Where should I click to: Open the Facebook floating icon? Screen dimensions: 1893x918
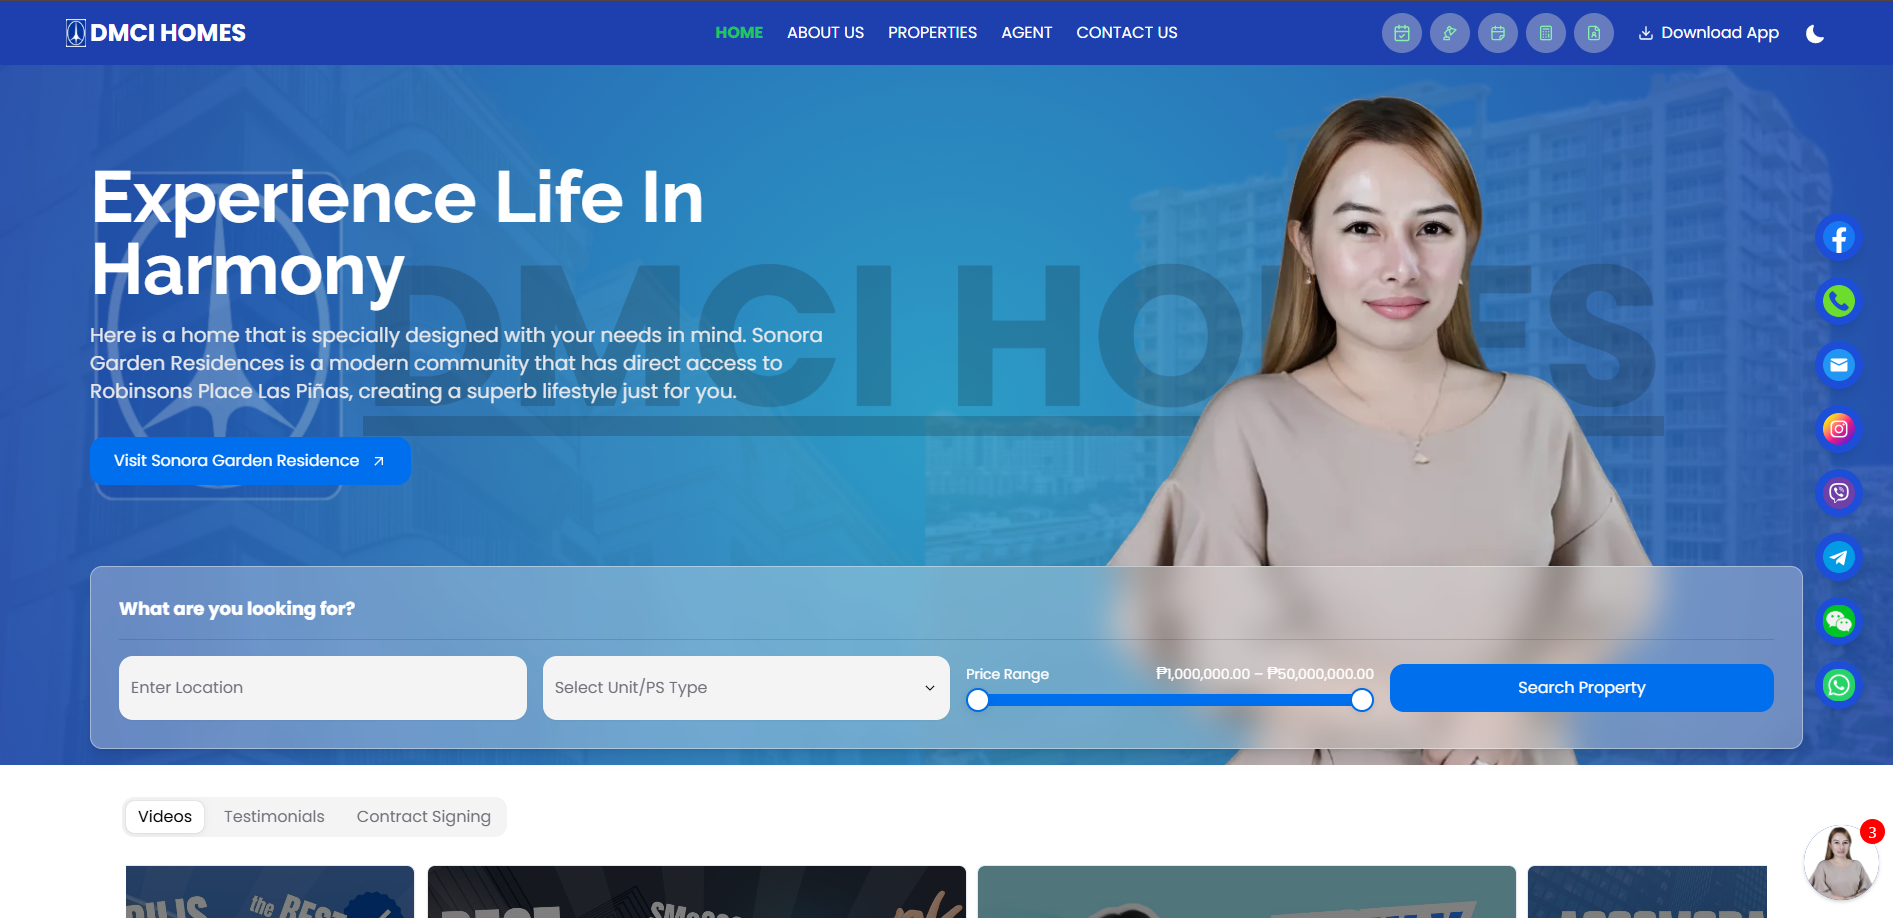pos(1838,237)
